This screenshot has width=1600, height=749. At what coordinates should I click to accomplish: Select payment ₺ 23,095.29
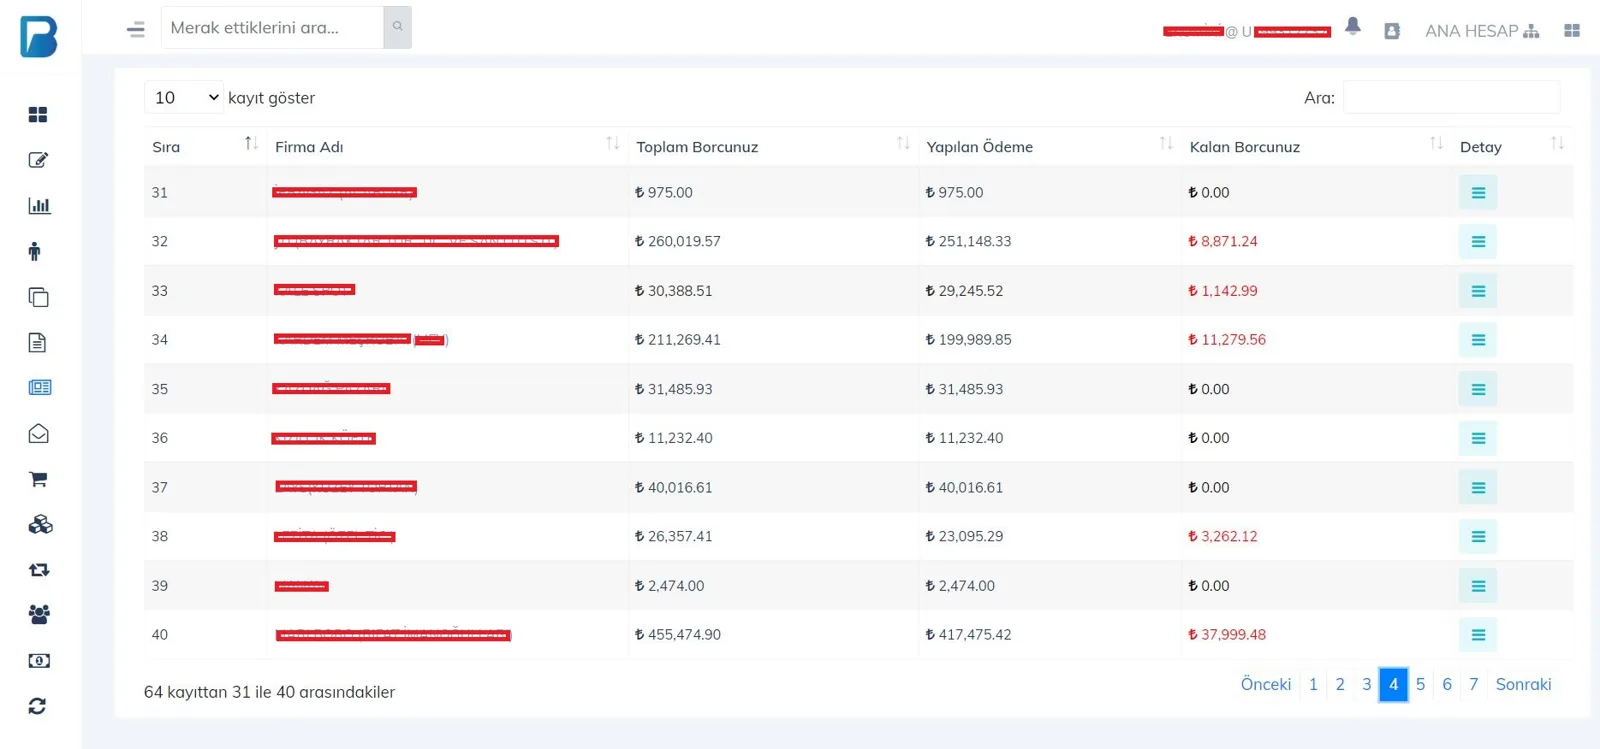tap(964, 536)
